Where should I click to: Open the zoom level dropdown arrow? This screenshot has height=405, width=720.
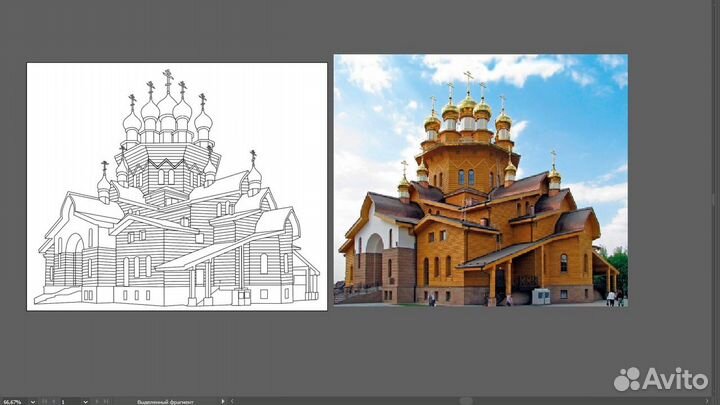(33, 401)
